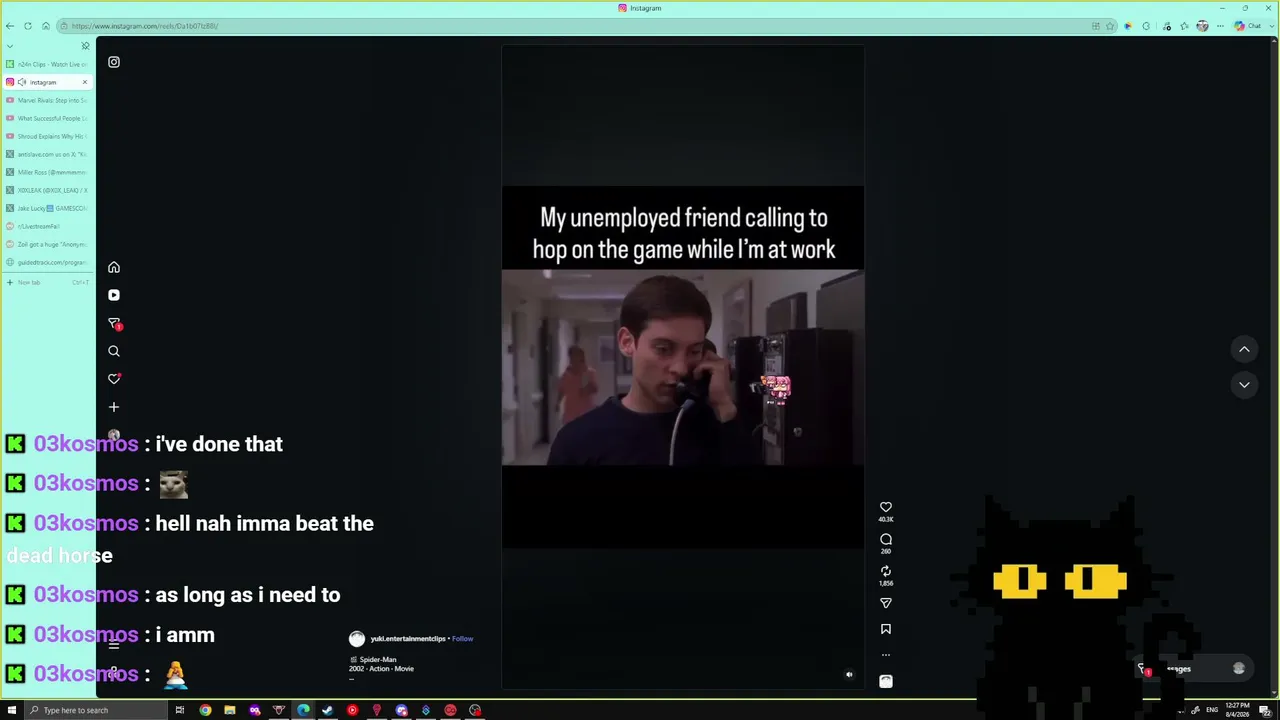The width and height of the screenshot is (1280, 720).
Task: Open the reel's audio thumbnail
Action: [x=886, y=681]
